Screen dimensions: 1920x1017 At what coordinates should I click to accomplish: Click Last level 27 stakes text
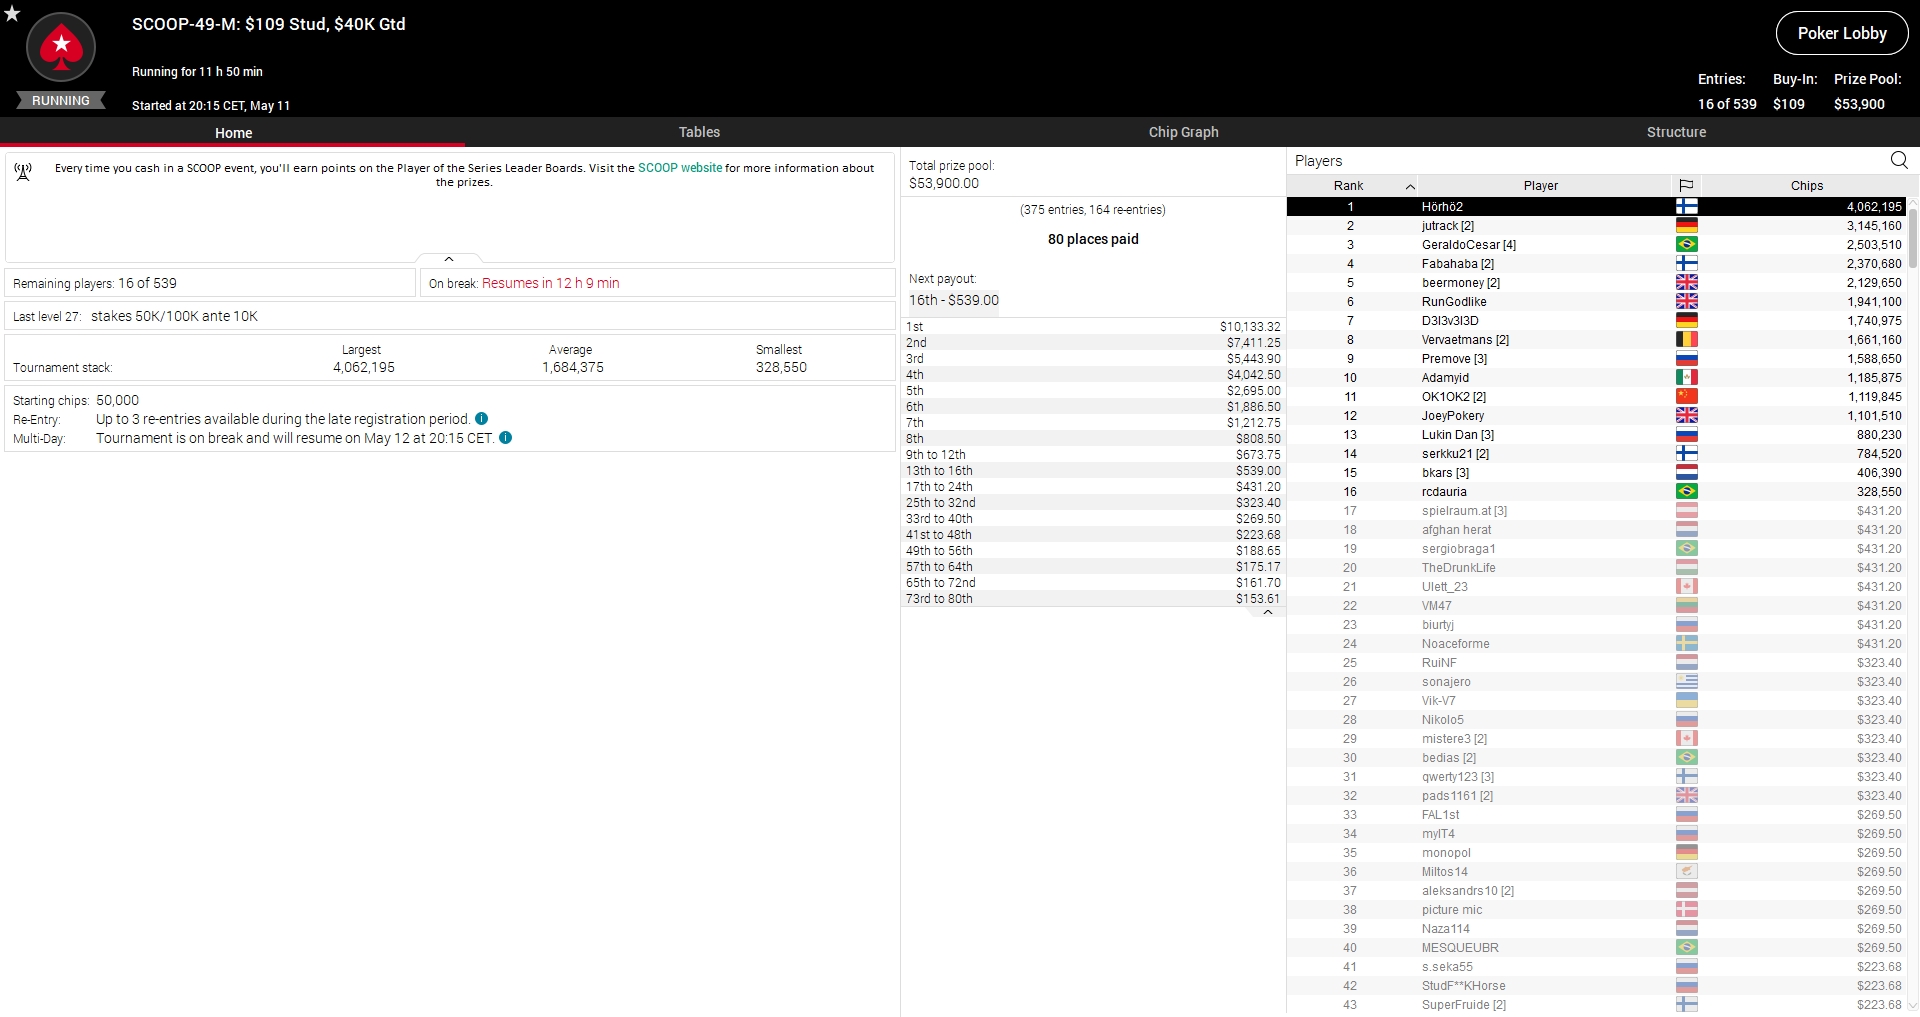135,316
